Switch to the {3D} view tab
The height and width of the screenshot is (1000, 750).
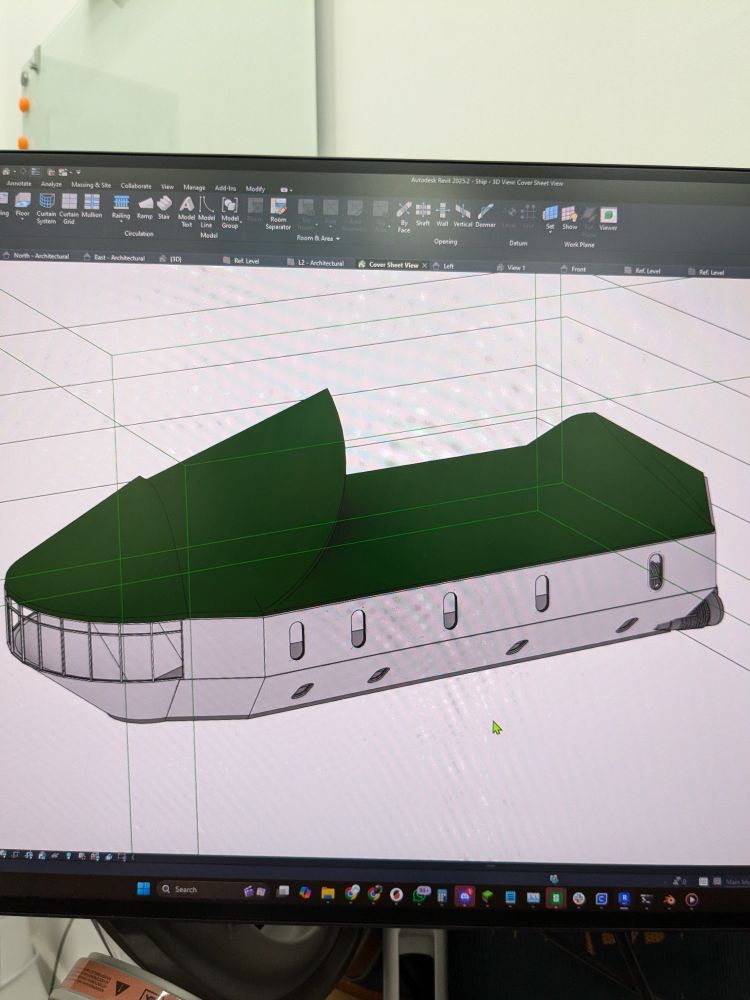click(x=171, y=259)
